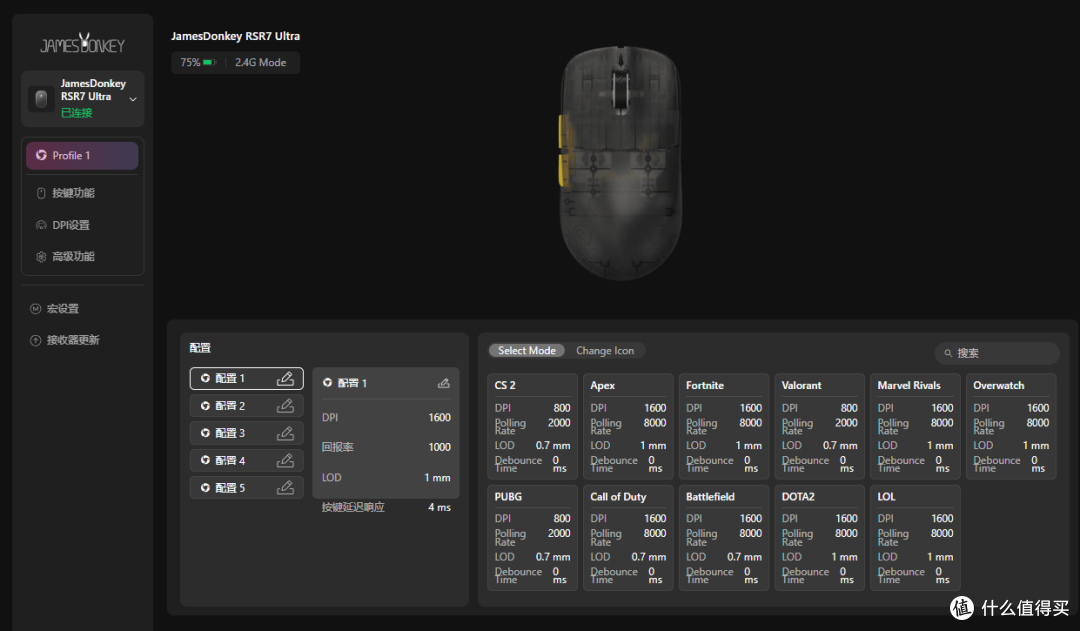Edit name of 配置 4
The image size is (1080, 631).
tap(285, 460)
